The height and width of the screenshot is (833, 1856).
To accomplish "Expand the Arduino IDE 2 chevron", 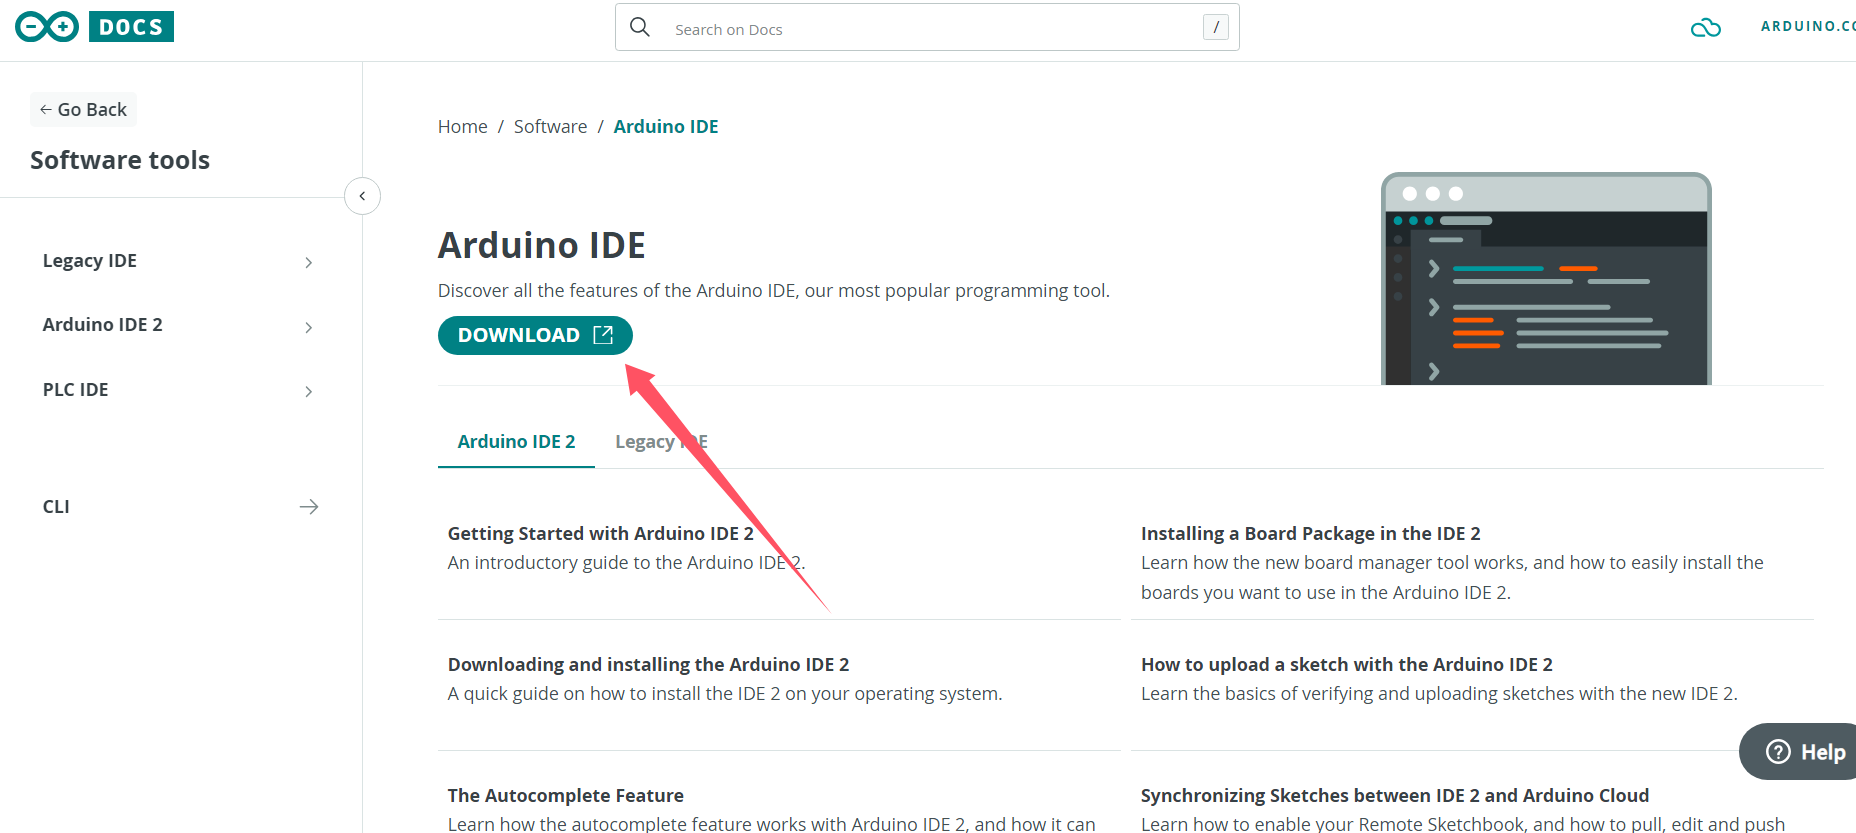I will pos(308,327).
